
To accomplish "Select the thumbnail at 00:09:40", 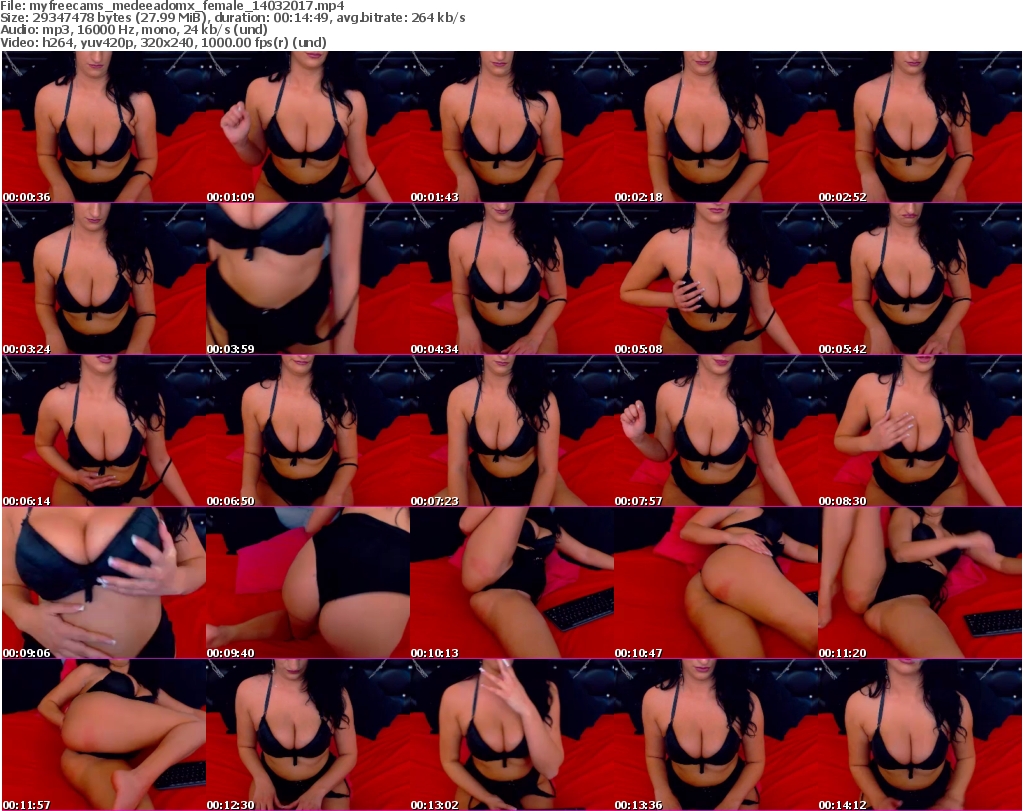I will pyautogui.click(x=308, y=583).
